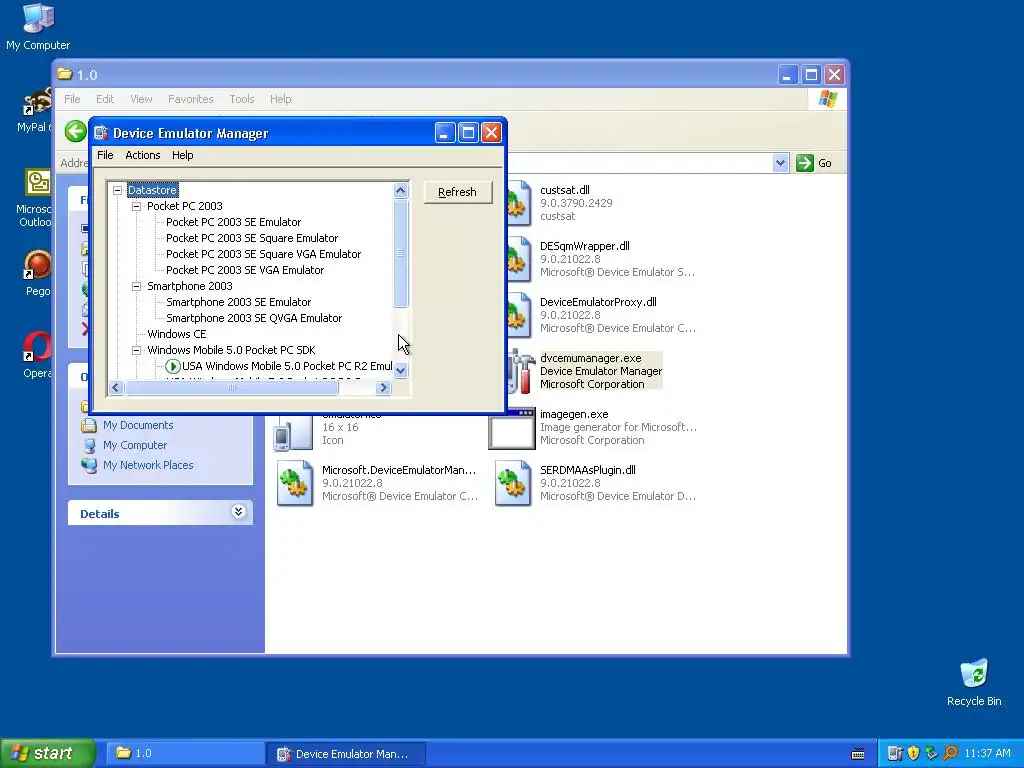Select Pocket PC 2003 SE Square Emulator

tap(252, 238)
